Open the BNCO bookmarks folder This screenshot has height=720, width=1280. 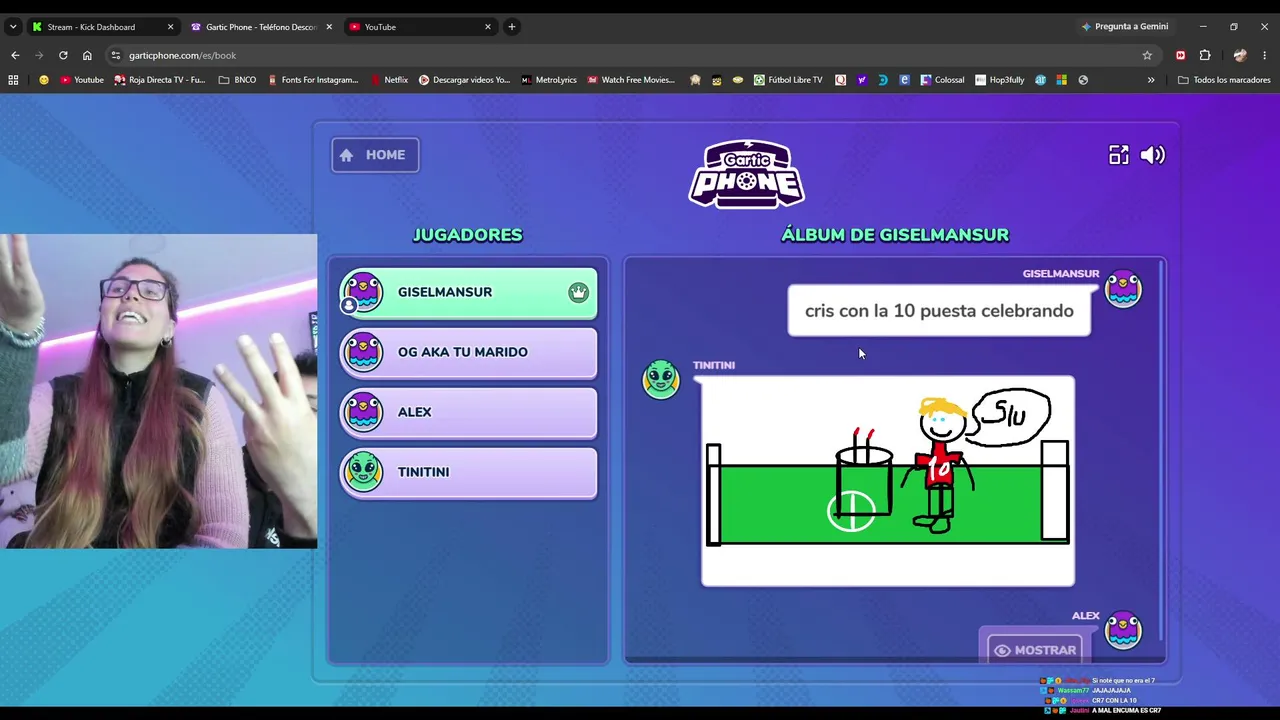tap(238, 80)
